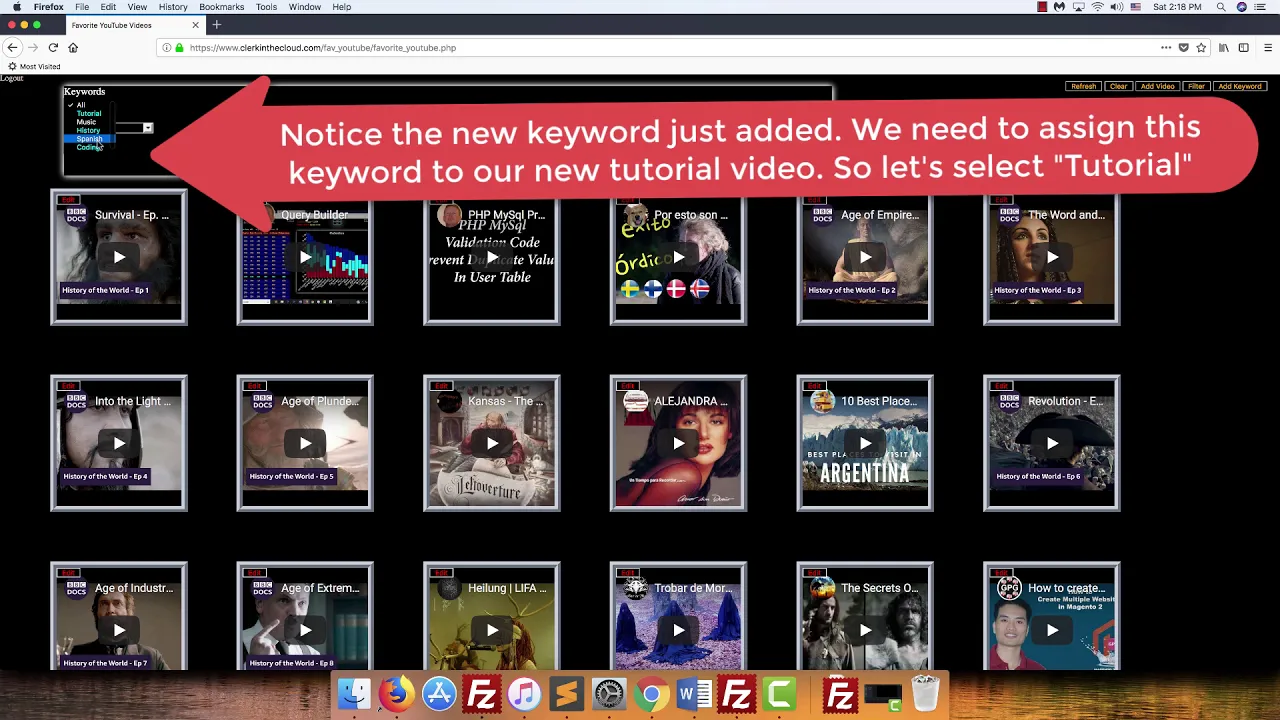Open the Tools menu
This screenshot has height=720, width=1280.
click(266, 7)
